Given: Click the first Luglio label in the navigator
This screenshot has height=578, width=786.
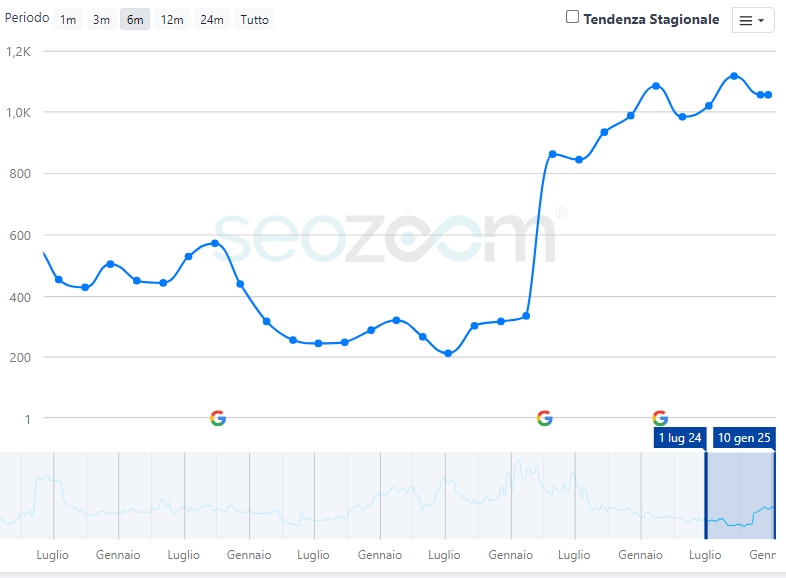Looking at the screenshot, I should [x=52, y=555].
